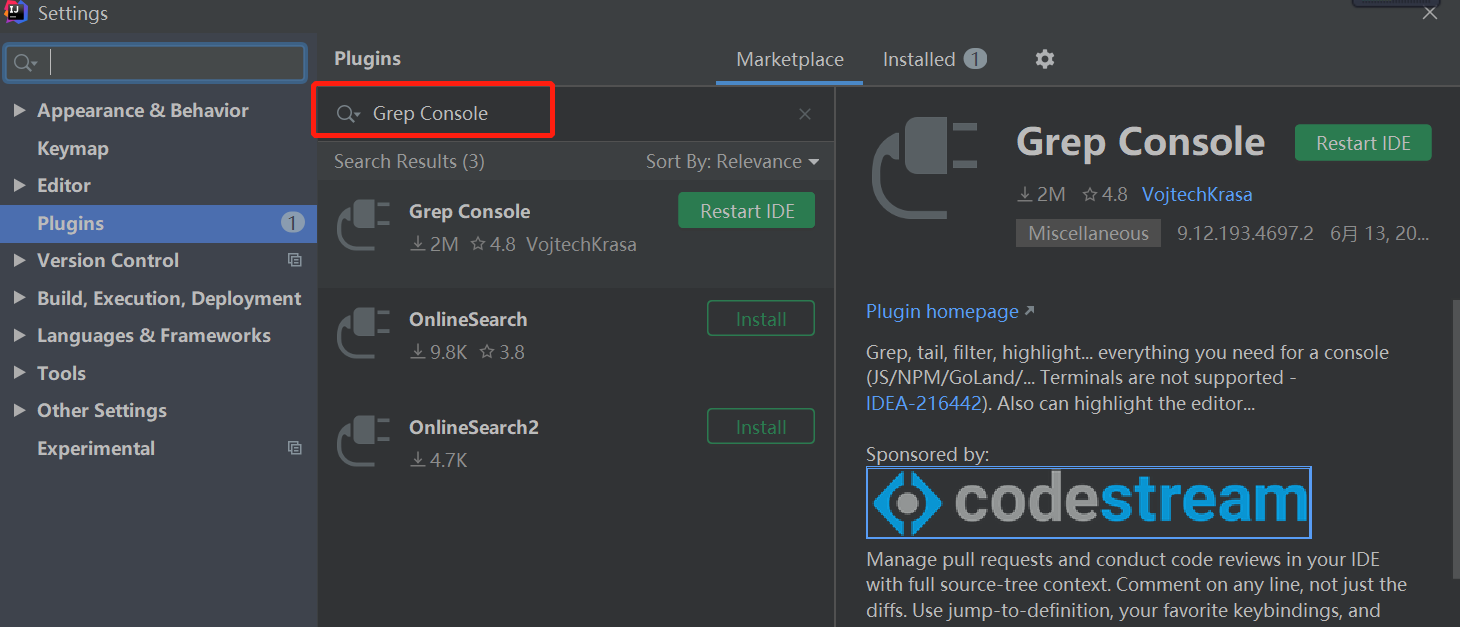
Task: Click the copy icon beside Experimental
Action: pyautogui.click(x=294, y=448)
